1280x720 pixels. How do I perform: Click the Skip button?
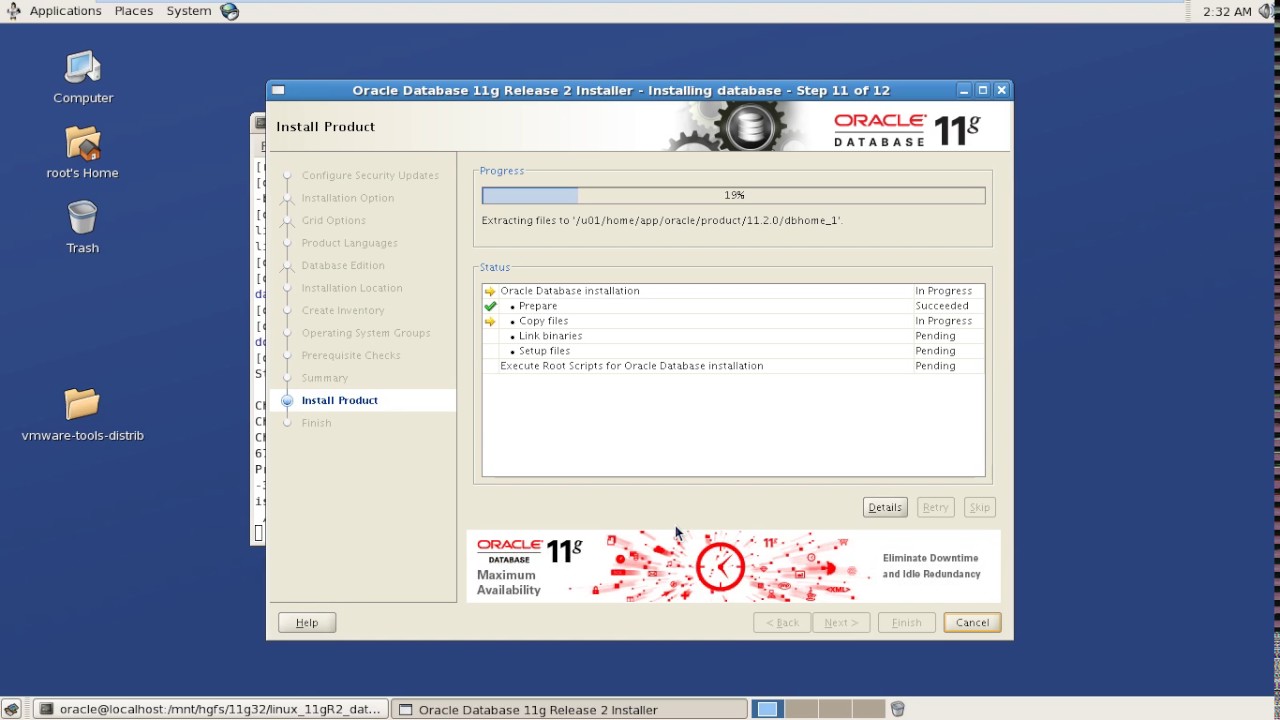(x=979, y=507)
